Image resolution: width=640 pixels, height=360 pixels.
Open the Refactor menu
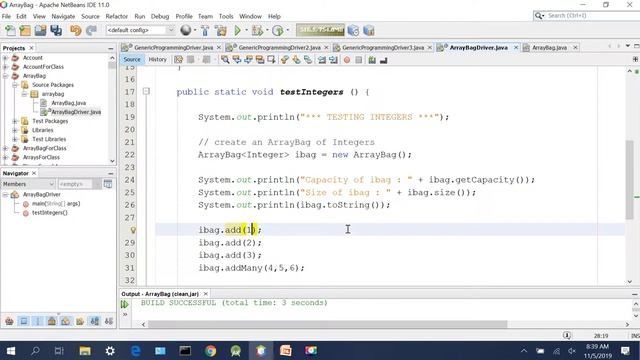[x=117, y=16]
